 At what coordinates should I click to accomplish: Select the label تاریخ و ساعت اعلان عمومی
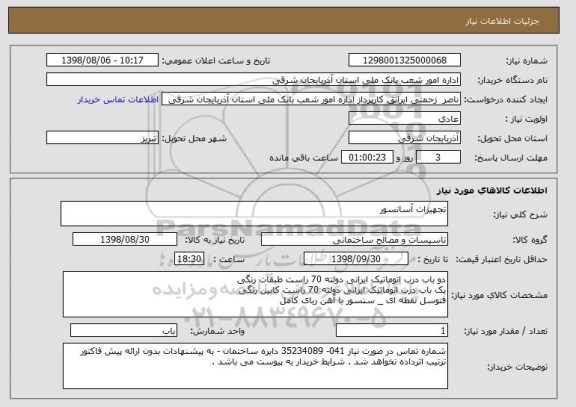216,61
